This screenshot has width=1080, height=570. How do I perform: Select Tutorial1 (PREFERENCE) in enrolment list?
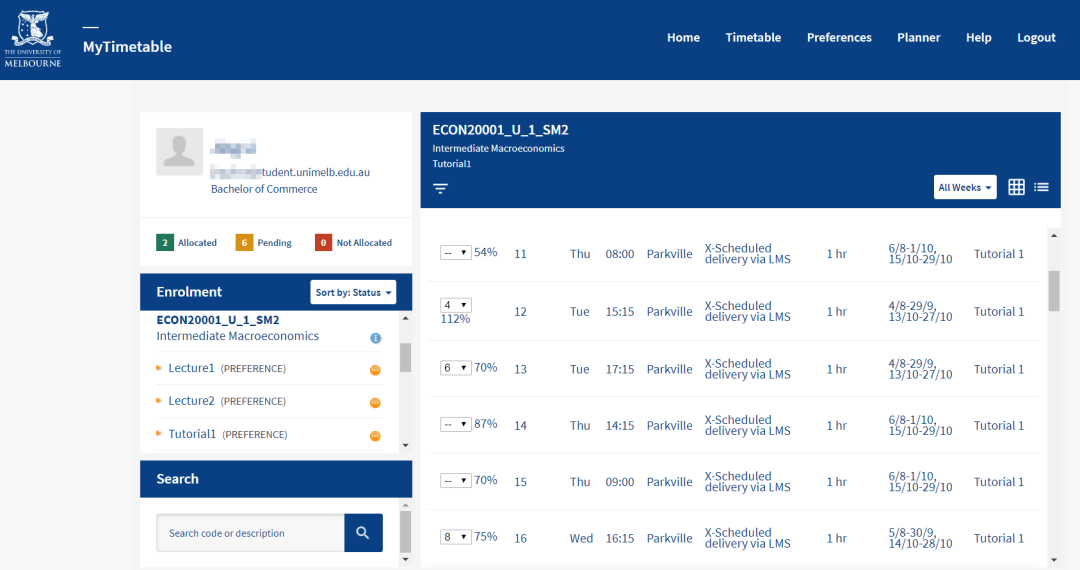click(228, 434)
